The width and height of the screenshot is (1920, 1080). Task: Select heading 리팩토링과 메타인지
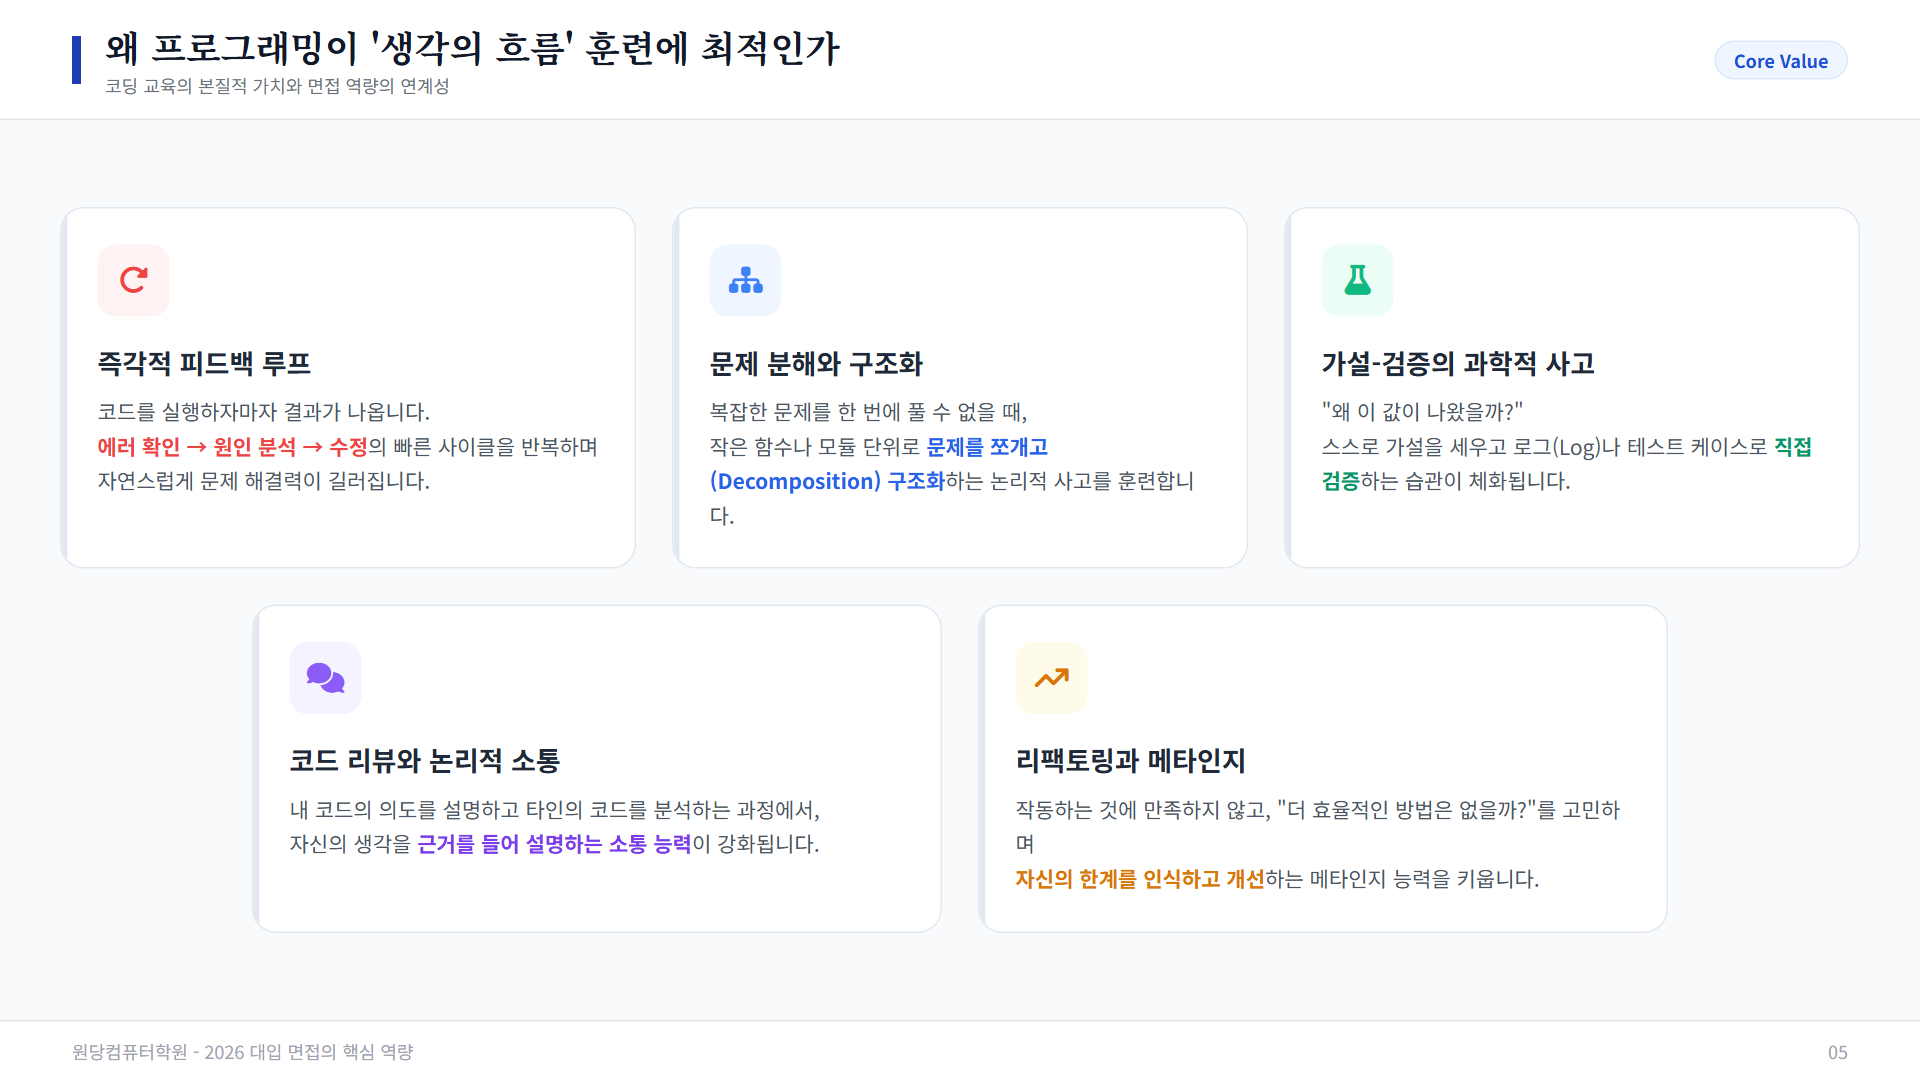click(1130, 761)
